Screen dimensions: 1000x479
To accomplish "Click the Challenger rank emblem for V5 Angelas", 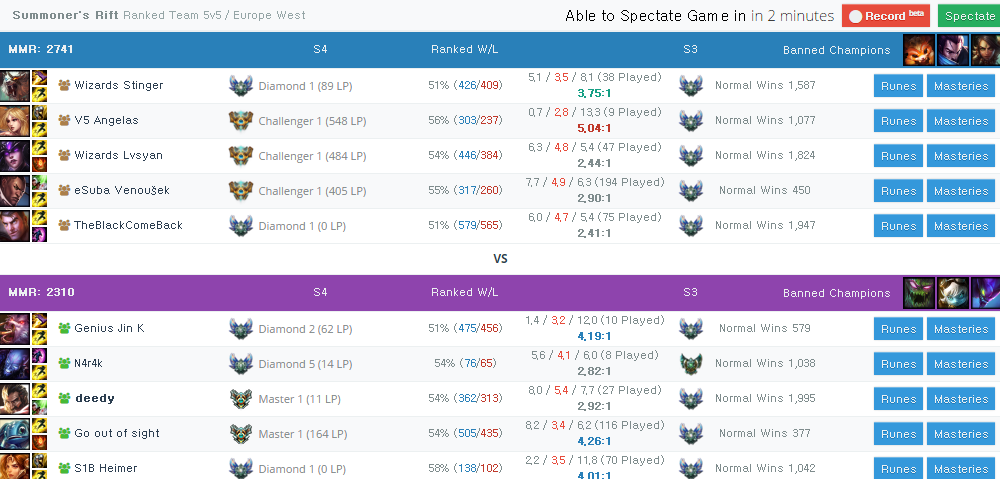I will coord(241,121).
